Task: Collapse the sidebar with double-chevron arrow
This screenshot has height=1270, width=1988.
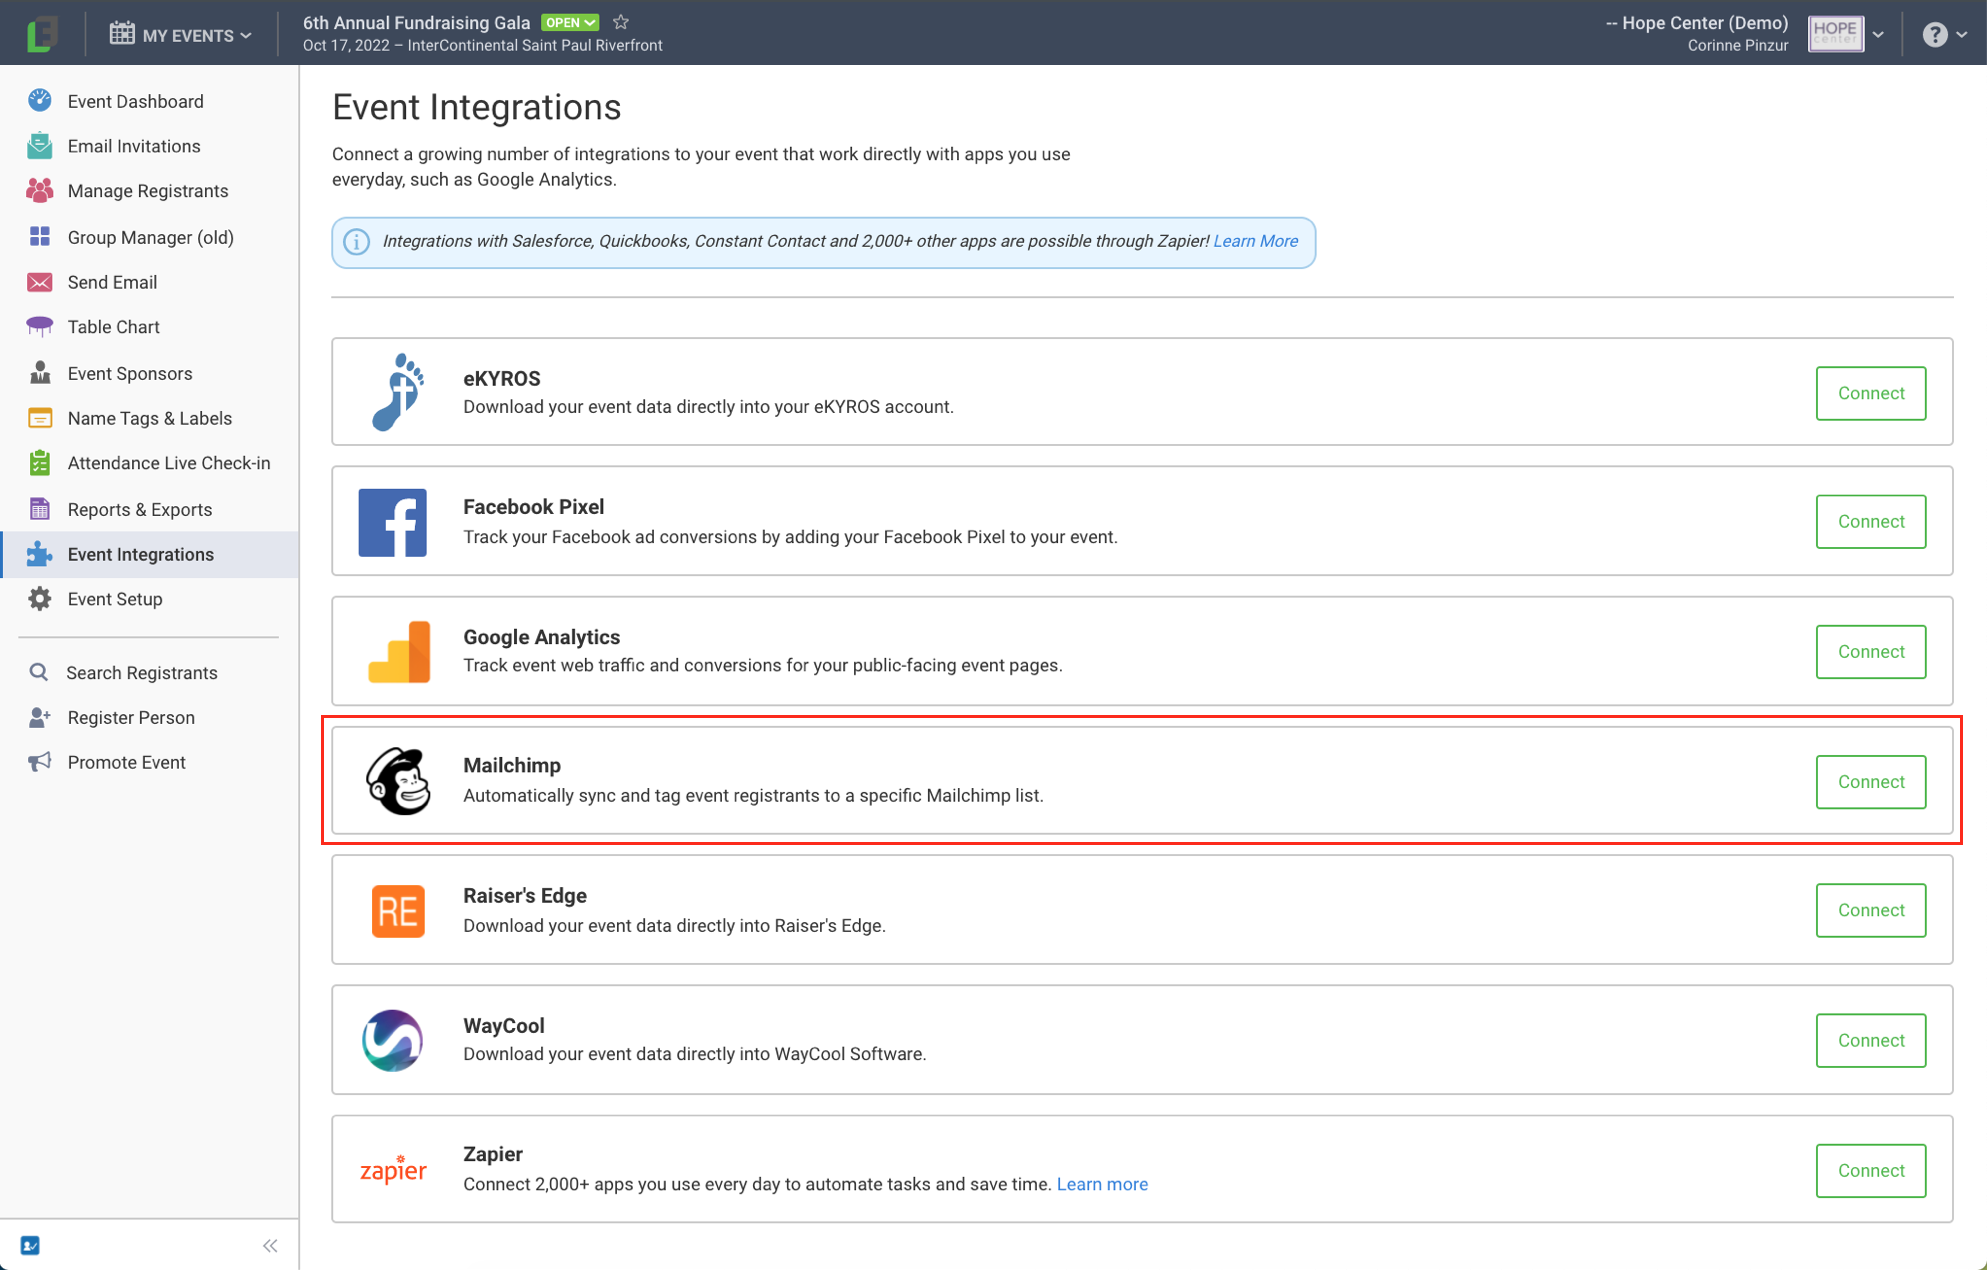Action: [270, 1245]
